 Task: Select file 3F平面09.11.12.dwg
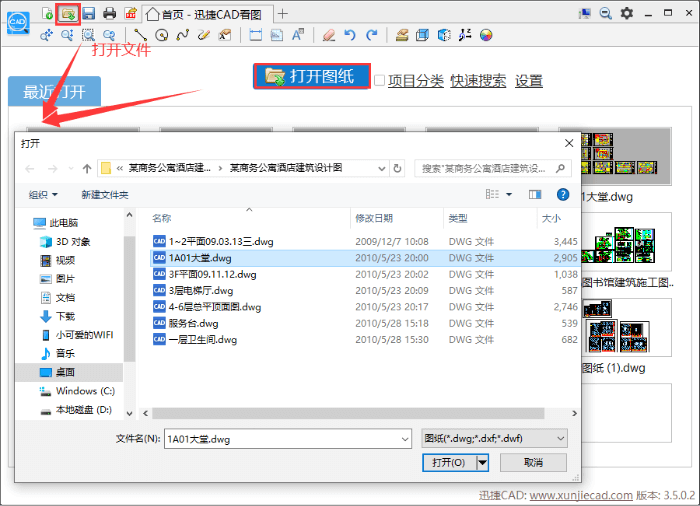[x=365, y=274]
